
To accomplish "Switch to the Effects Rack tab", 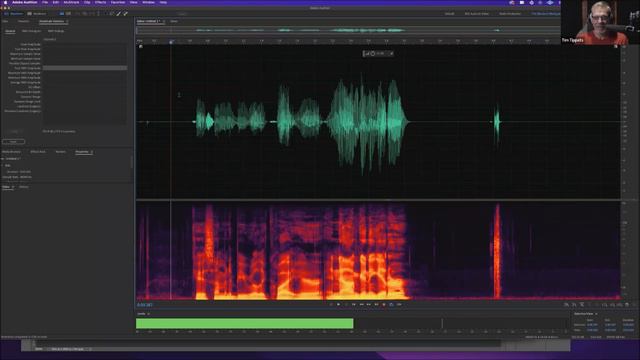I will coord(38,152).
